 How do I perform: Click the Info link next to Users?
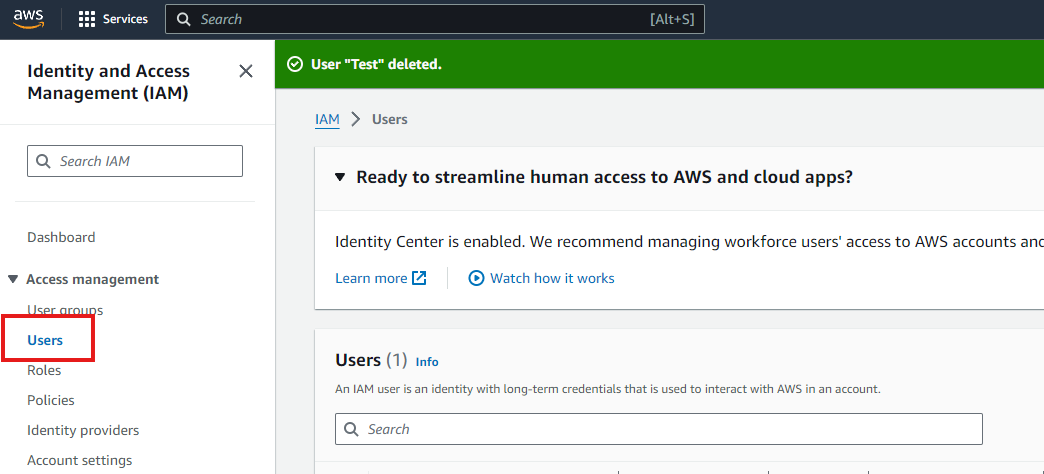point(427,362)
